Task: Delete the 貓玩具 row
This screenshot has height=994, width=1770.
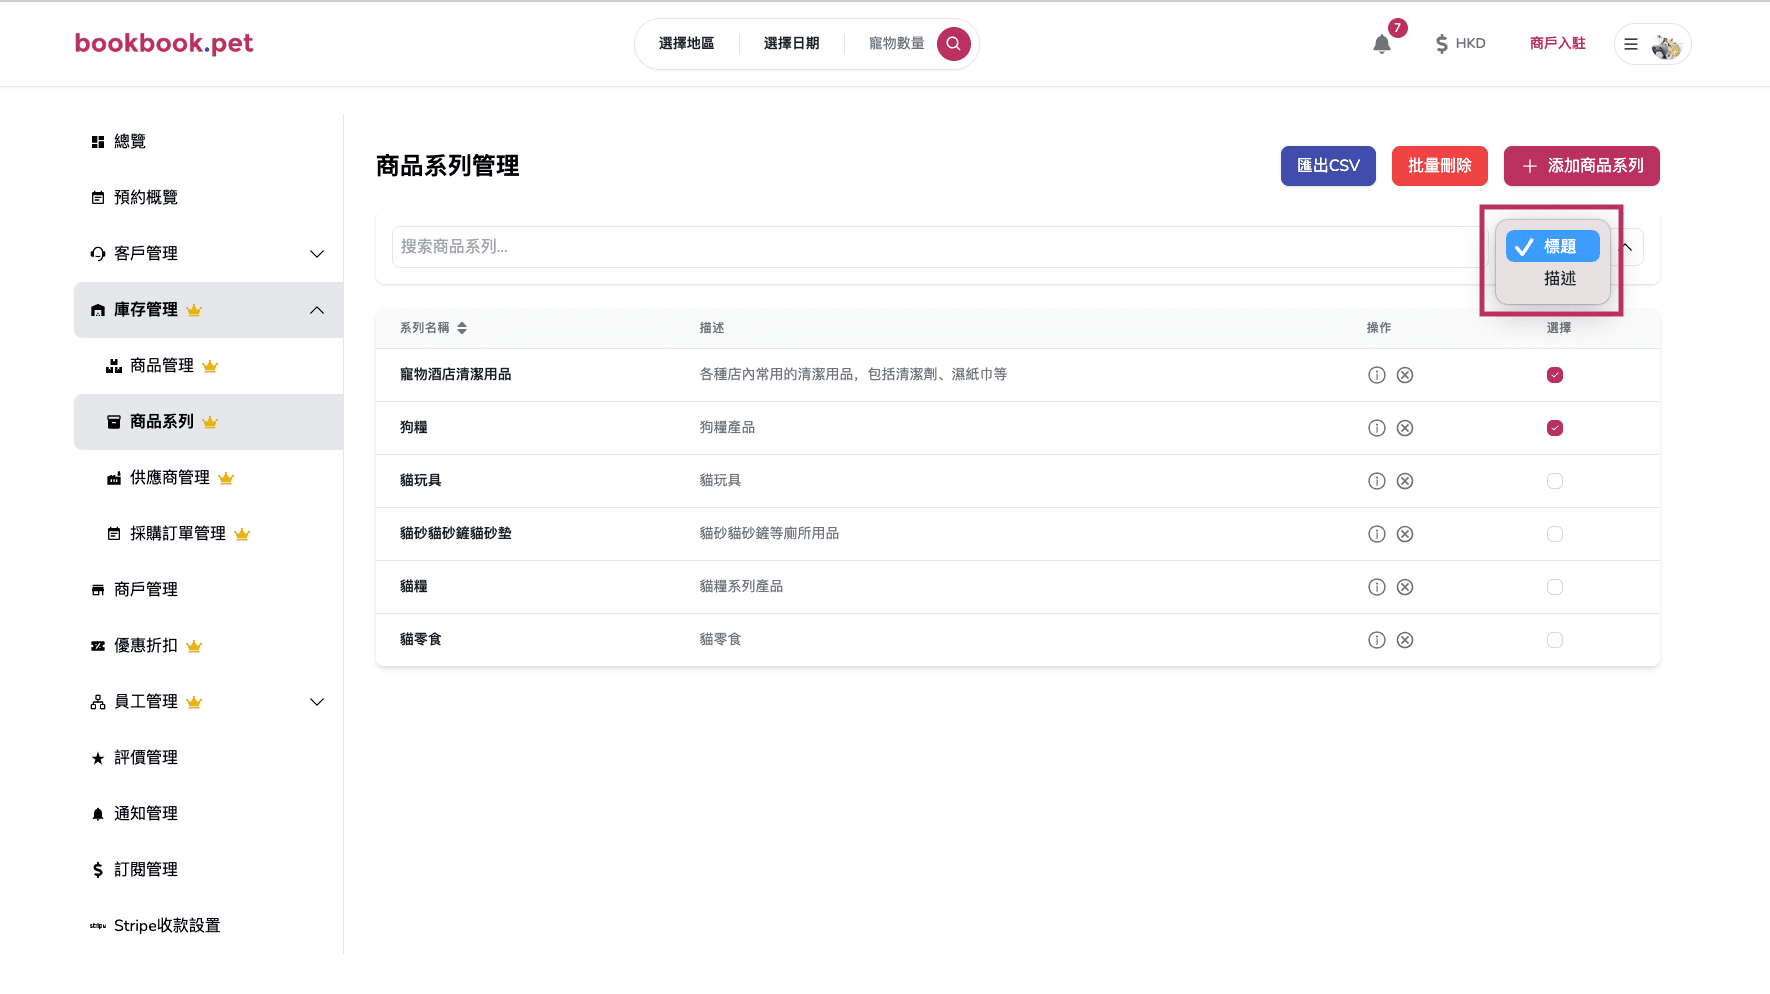Action: [1405, 481]
